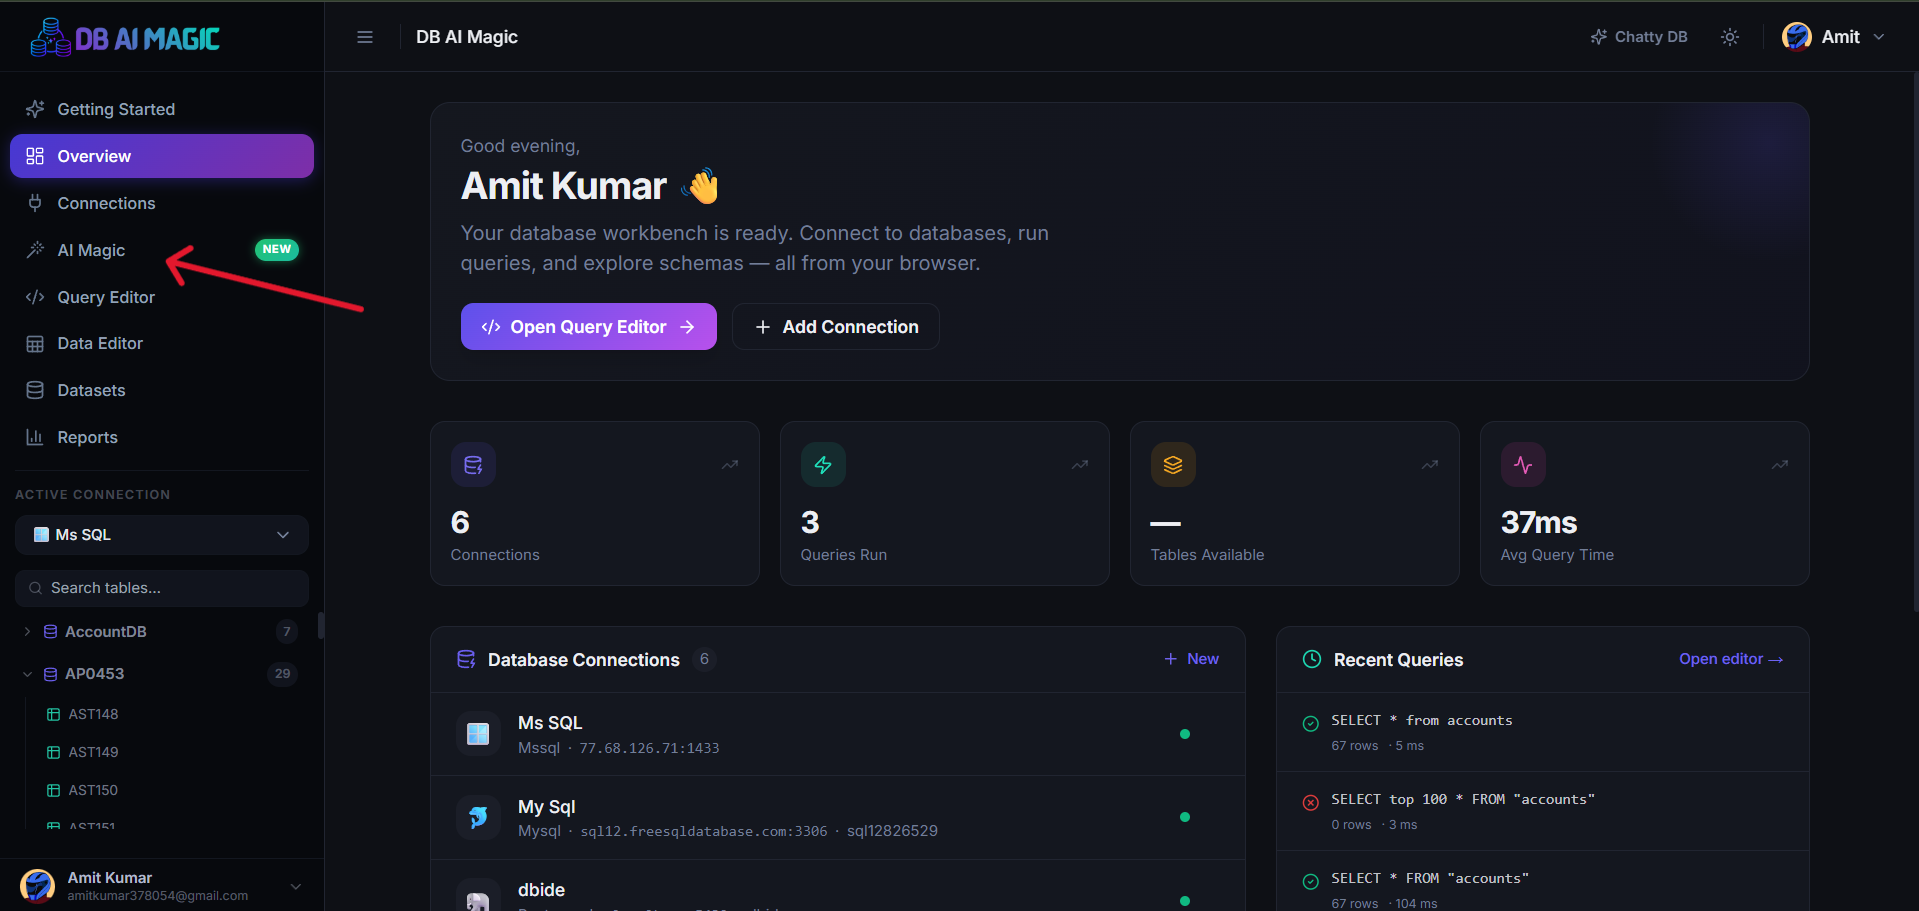Click the 29 count badge on AP0453
The height and width of the screenshot is (911, 1919).
pyautogui.click(x=283, y=674)
